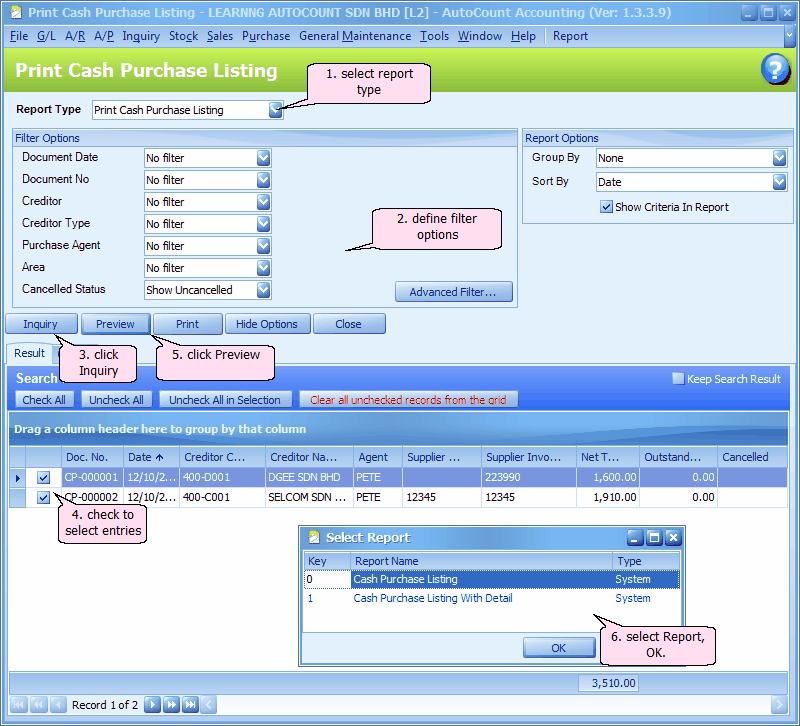800x726 pixels.
Task: Click the Advanced Filter button
Action: (x=453, y=292)
